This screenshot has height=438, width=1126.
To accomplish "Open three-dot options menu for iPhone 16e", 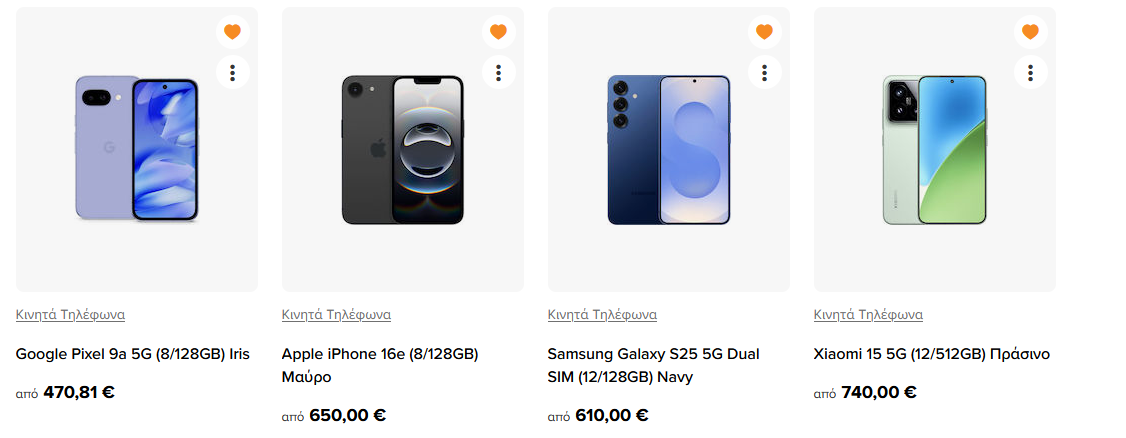I will coord(498,72).
